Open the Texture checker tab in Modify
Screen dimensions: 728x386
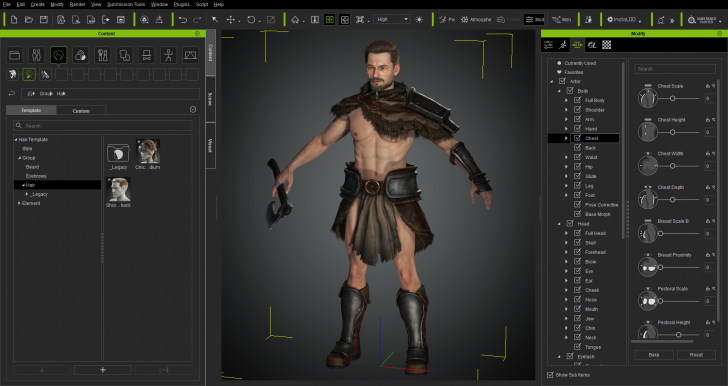(606, 45)
